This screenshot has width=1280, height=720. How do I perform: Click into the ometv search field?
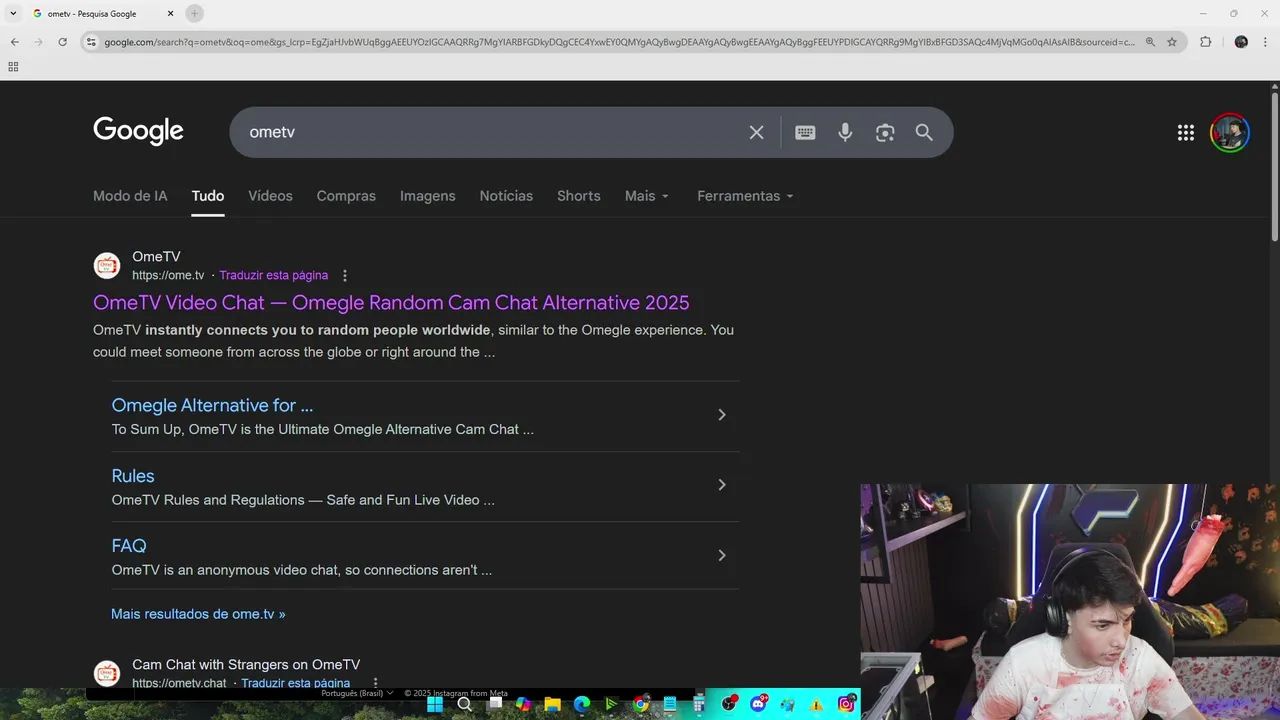point(490,132)
